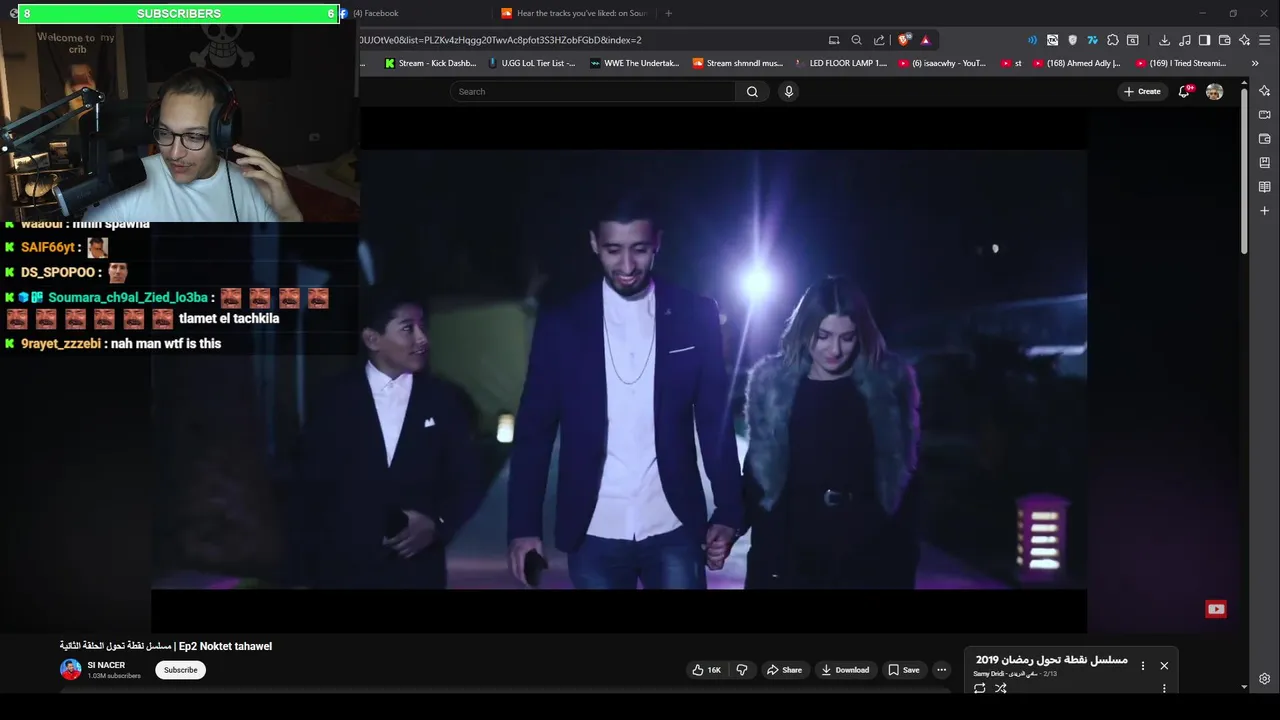Switch to the (4) Facebook tab

[410, 13]
